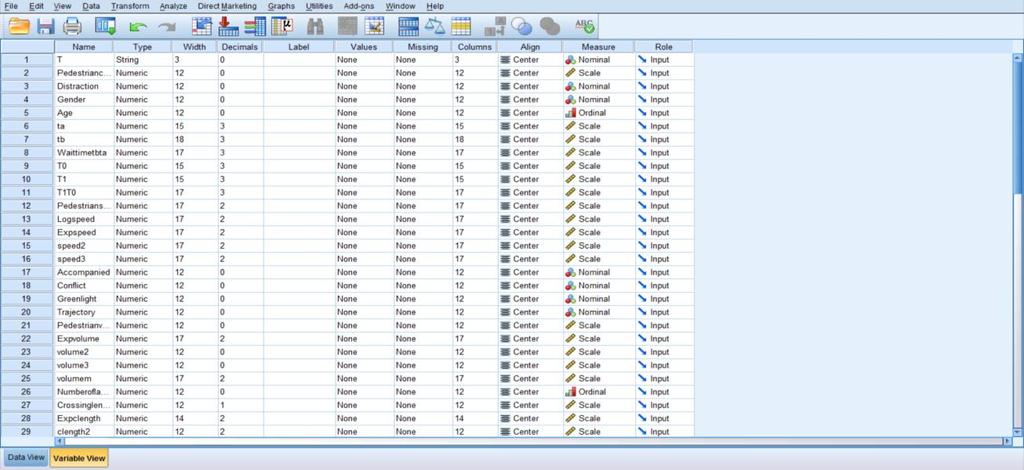Open Weight Cases with the scales icon

tap(434, 26)
